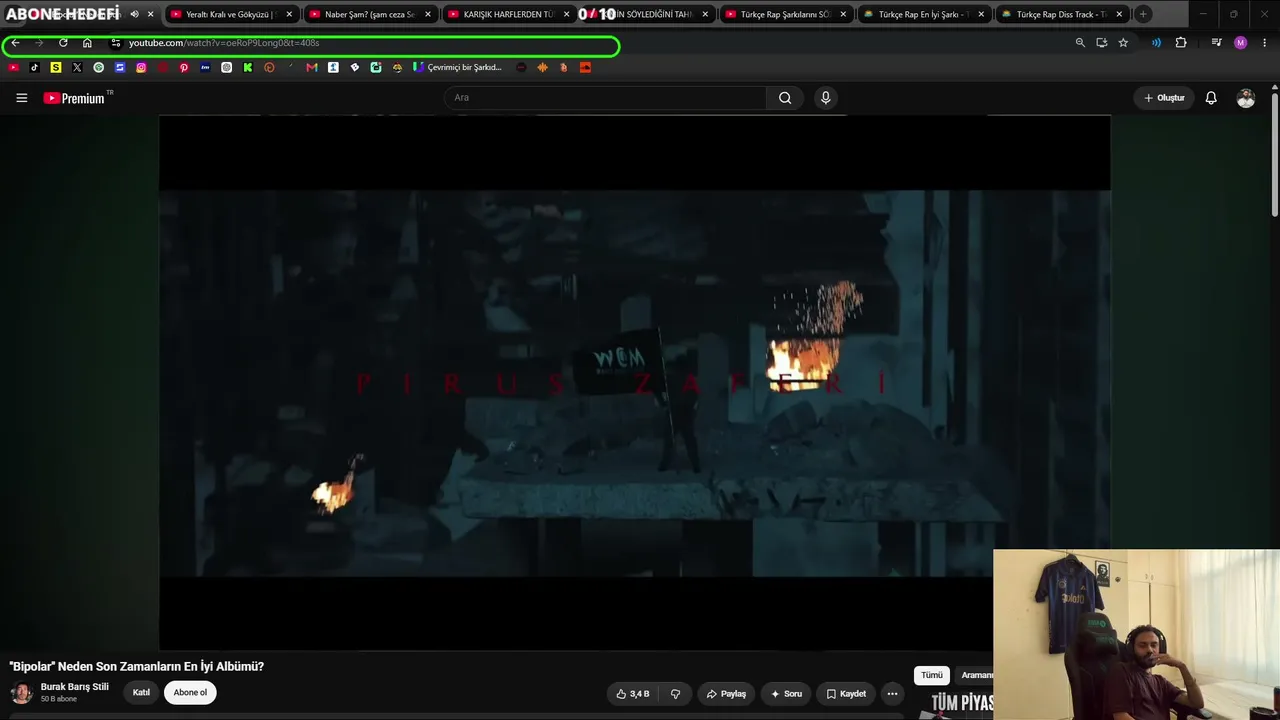
Task: Click the install app icon in address bar
Action: pos(1101,43)
